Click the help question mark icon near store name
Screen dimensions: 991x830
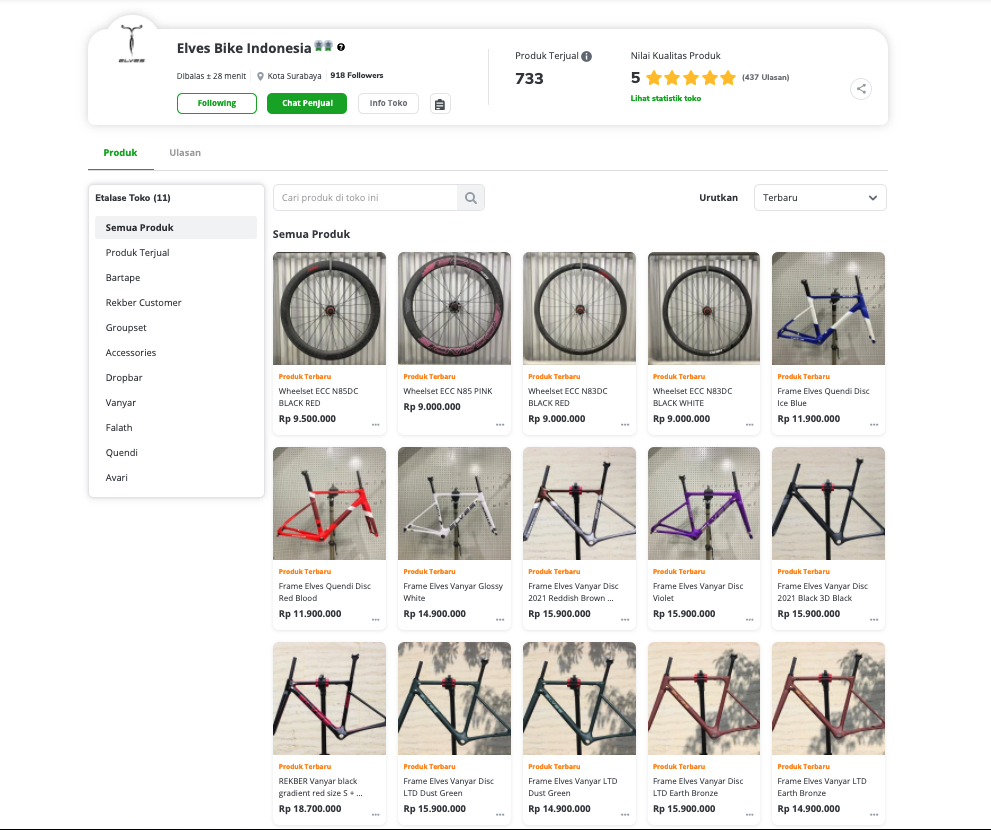click(341, 47)
